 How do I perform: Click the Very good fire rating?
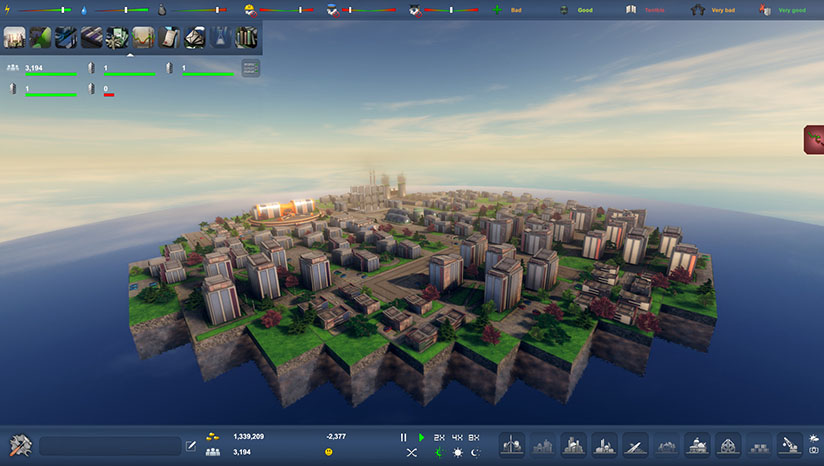pos(792,10)
